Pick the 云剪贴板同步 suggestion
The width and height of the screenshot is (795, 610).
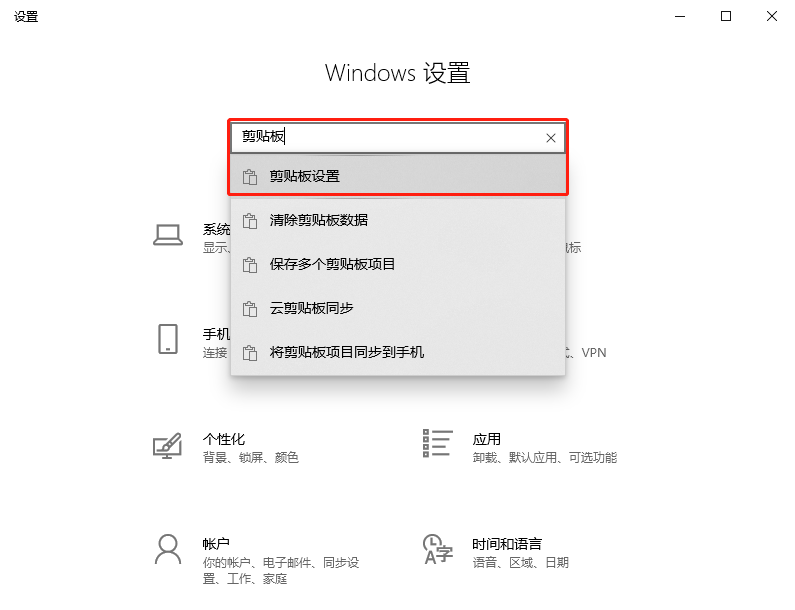[x=398, y=308]
